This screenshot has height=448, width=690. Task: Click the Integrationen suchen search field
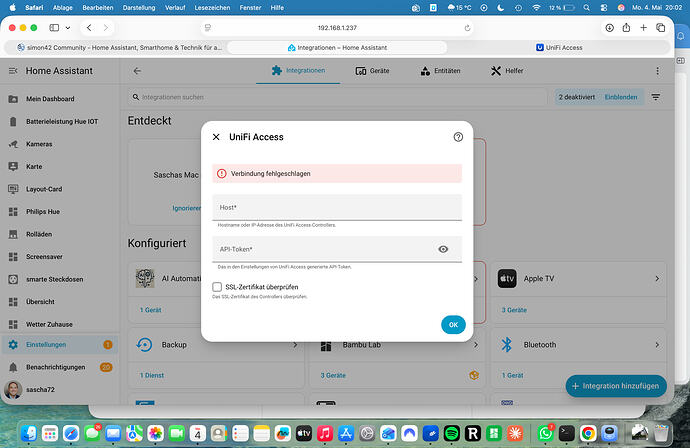coord(337,97)
